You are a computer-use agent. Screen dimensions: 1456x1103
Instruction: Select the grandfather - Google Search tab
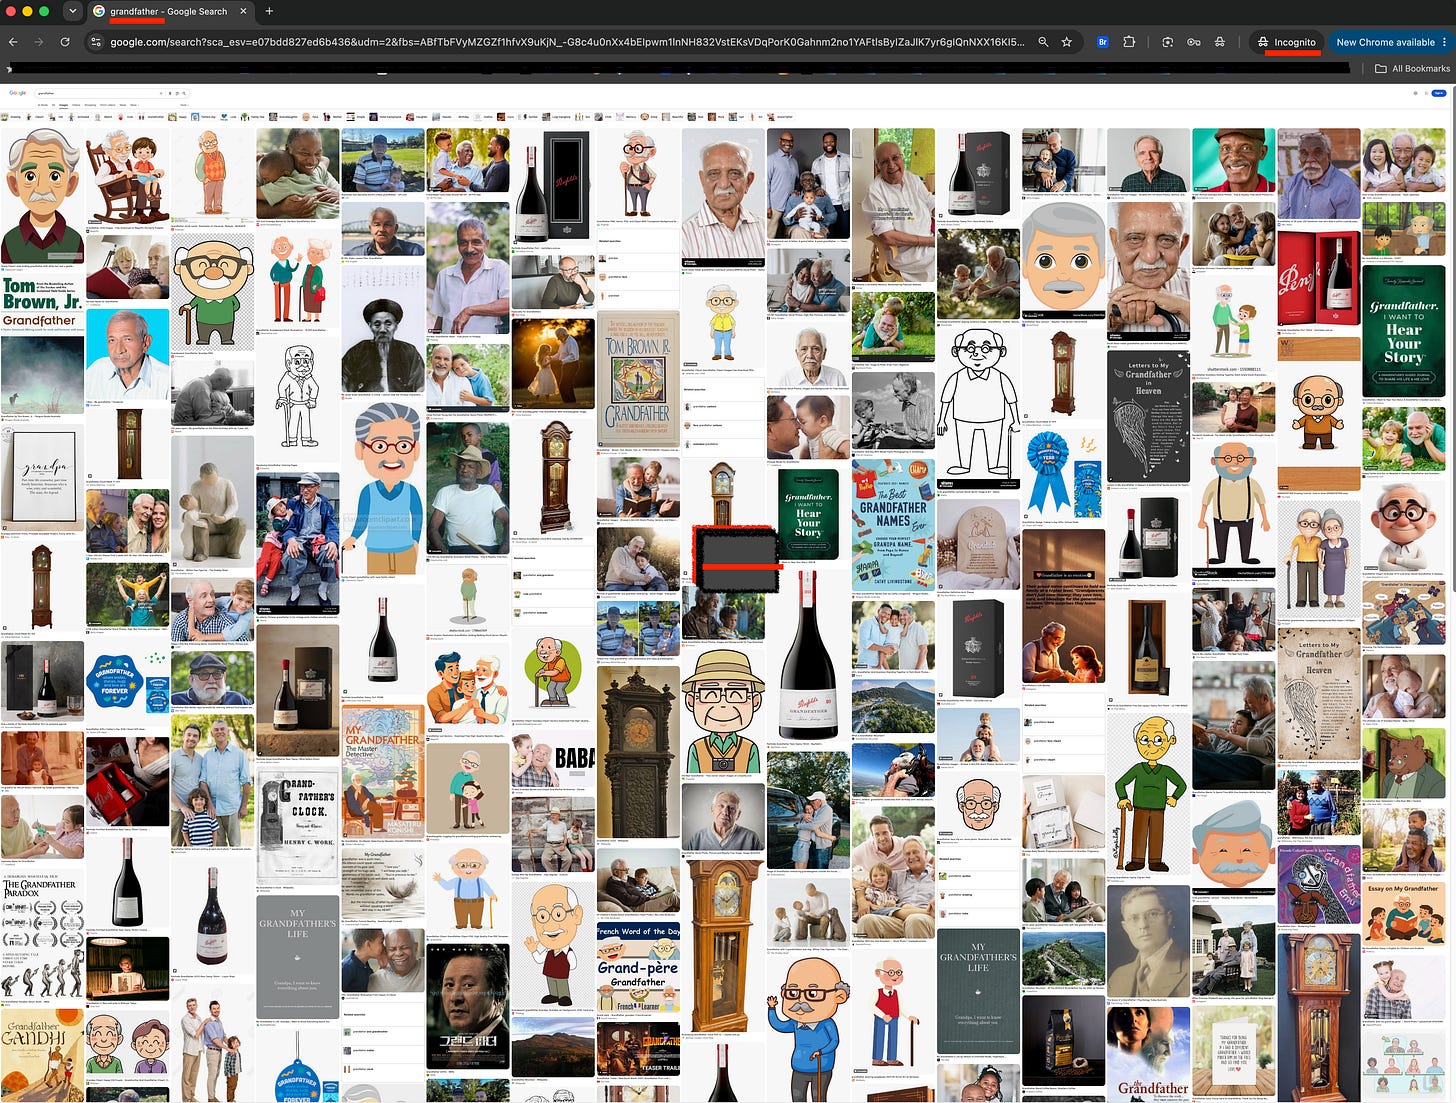[170, 11]
